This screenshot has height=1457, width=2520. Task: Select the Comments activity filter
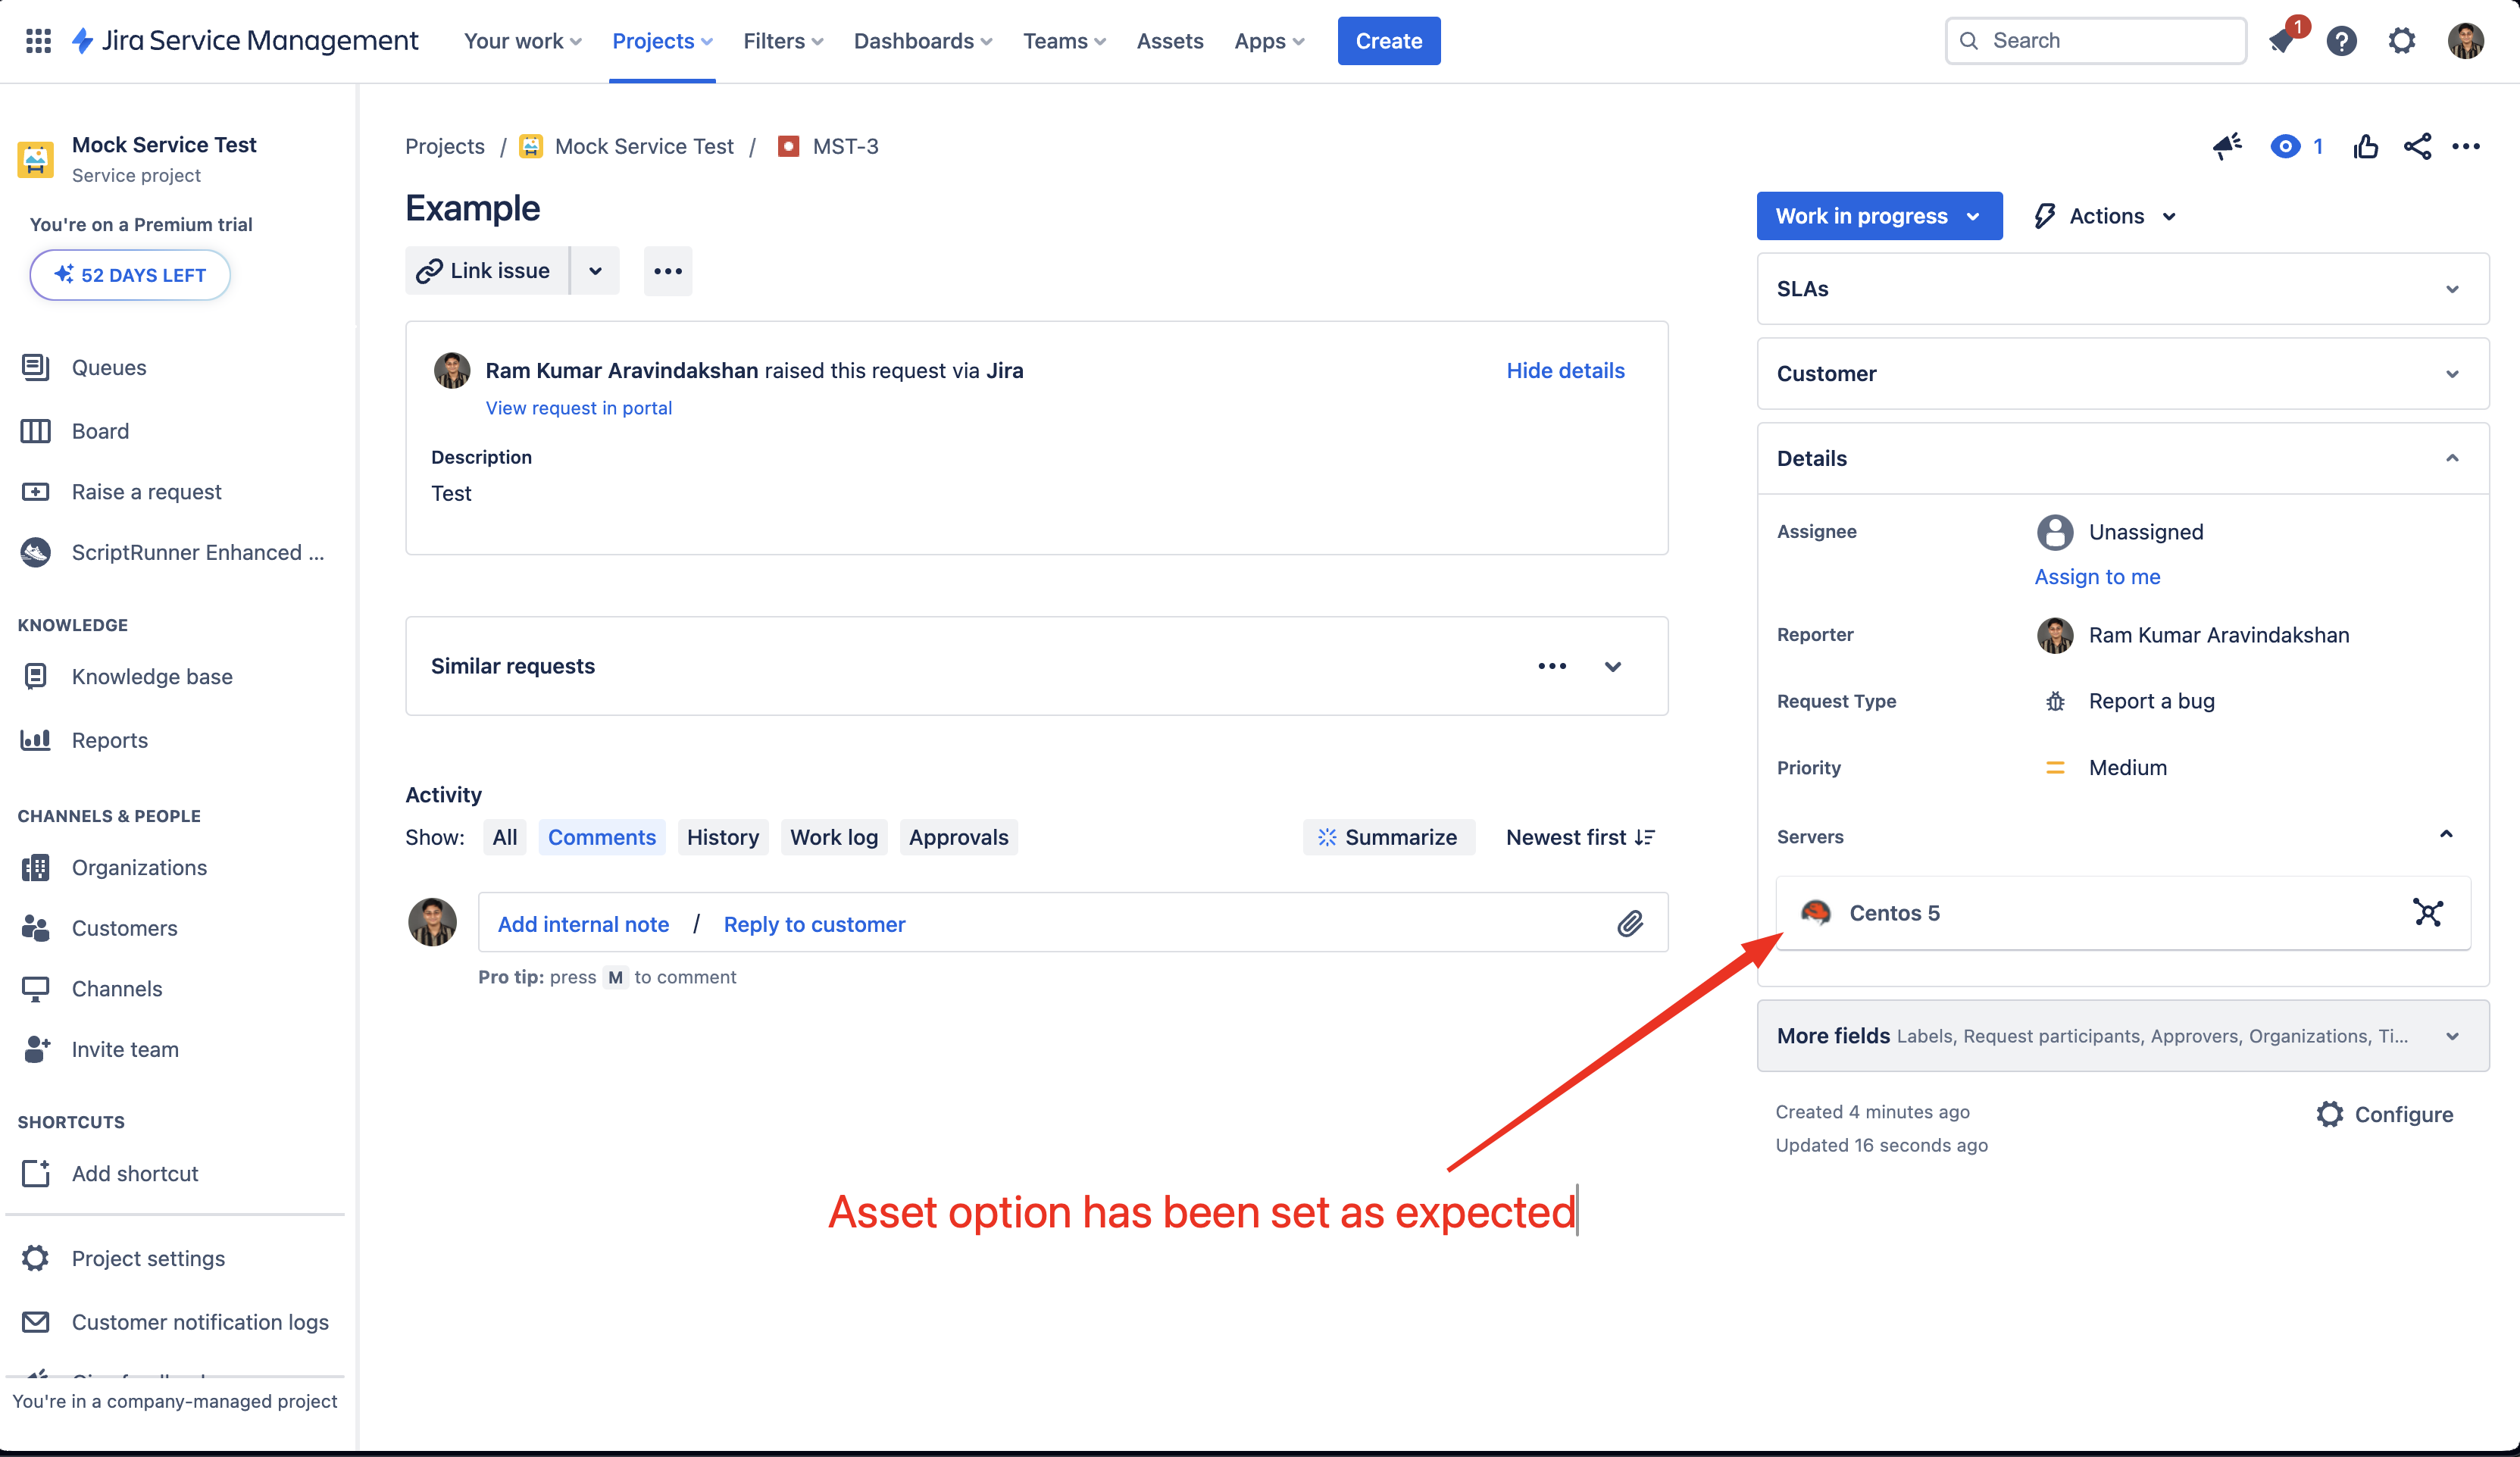pos(601,837)
